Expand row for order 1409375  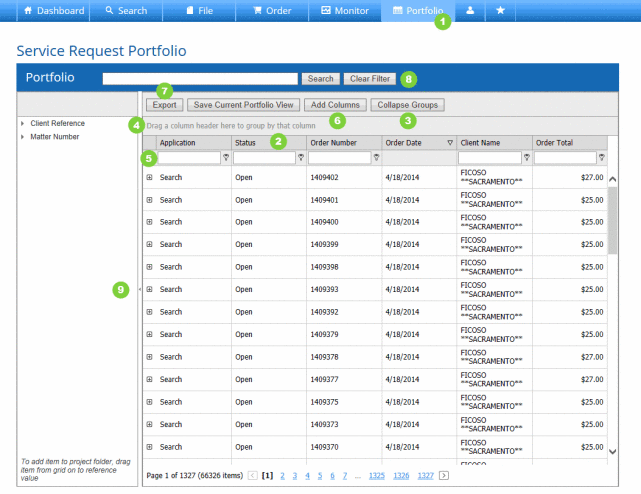pos(150,402)
